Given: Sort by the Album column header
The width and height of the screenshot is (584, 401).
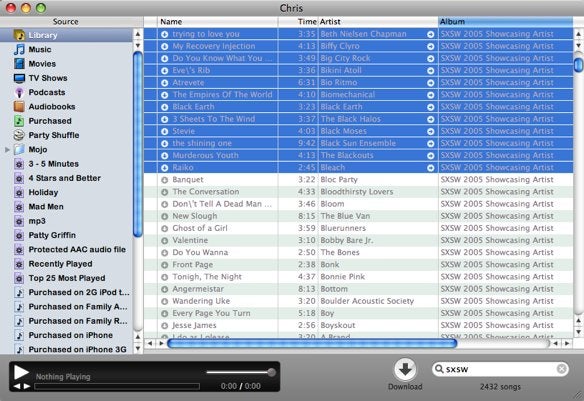Looking at the screenshot, I should (x=505, y=22).
